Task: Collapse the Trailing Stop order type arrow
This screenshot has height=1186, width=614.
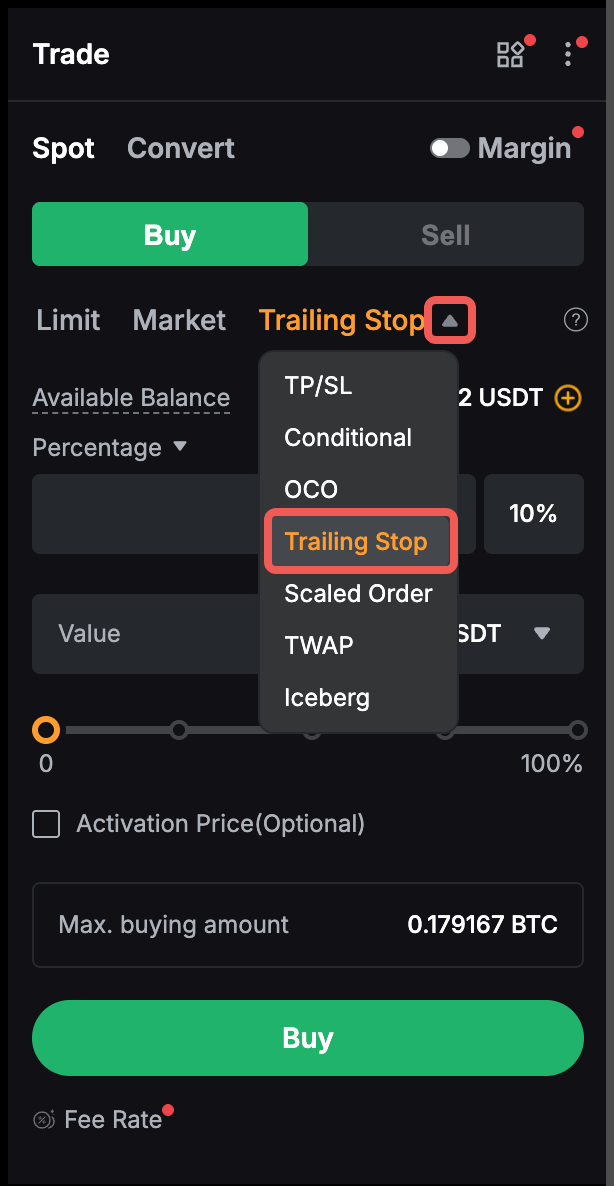Action: click(450, 321)
